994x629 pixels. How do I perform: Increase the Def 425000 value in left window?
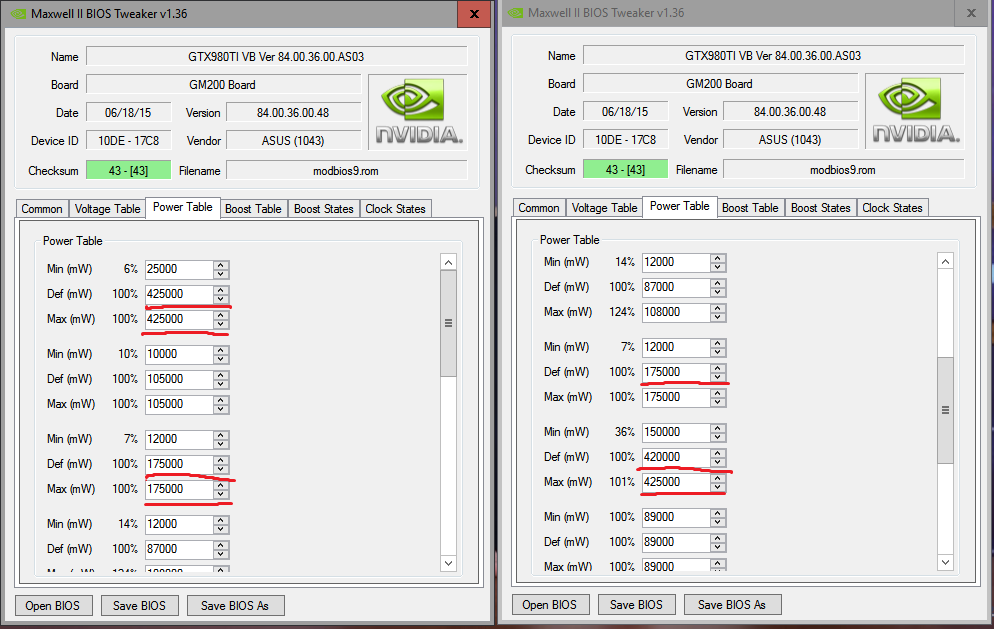[x=221, y=290]
